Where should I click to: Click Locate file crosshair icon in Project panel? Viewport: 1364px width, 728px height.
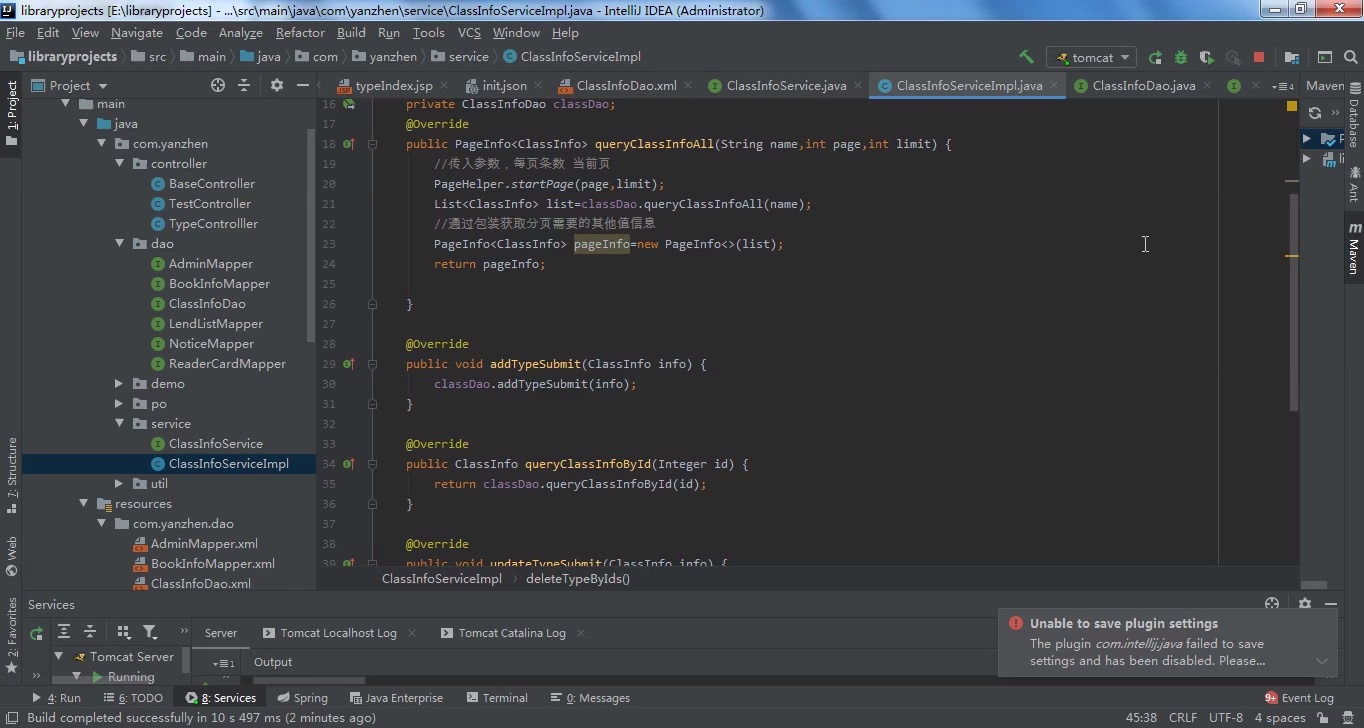click(x=218, y=86)
